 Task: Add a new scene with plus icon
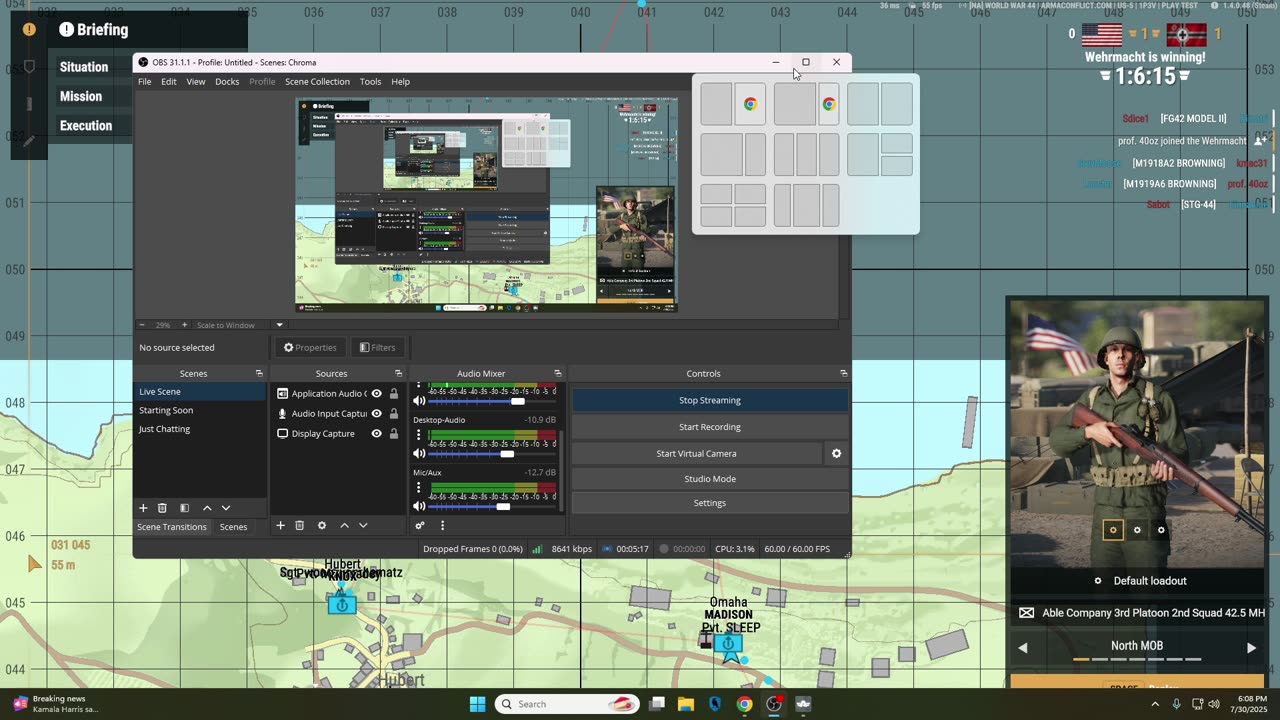[x=143, y=508]
